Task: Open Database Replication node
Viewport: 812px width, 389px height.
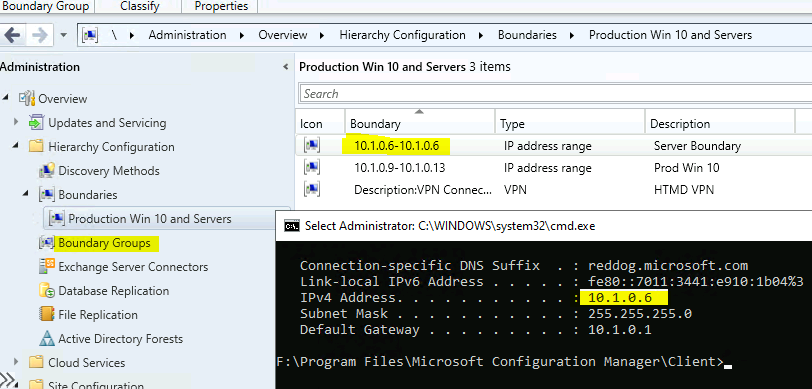Action: [x=113, y=291]
